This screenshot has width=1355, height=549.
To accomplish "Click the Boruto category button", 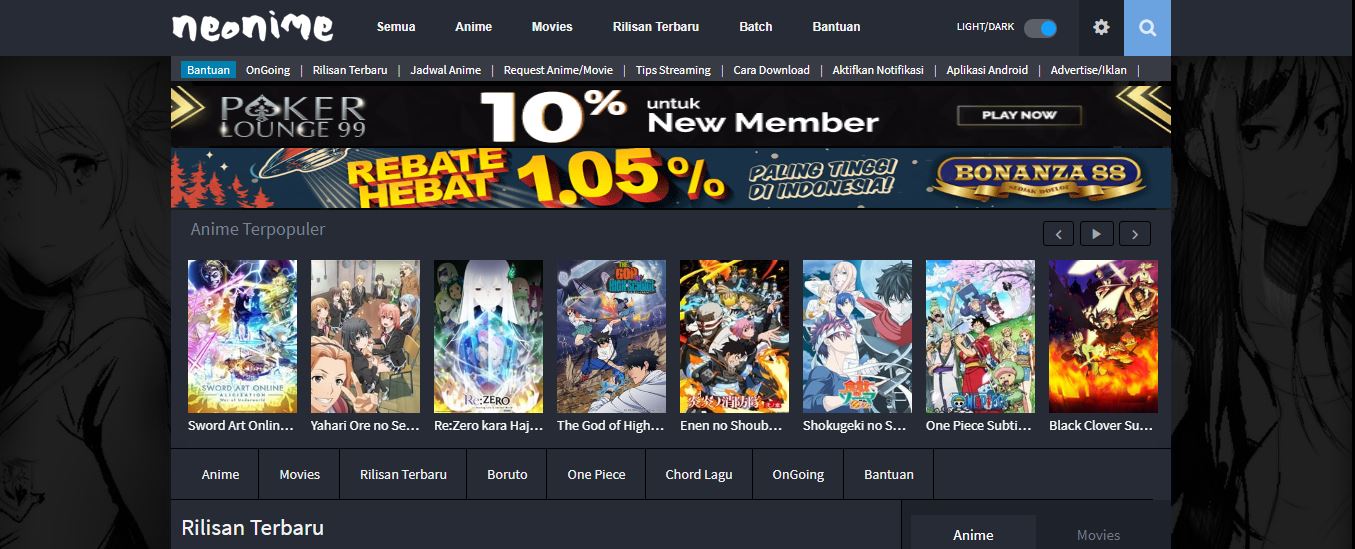I will coord(507,474).
